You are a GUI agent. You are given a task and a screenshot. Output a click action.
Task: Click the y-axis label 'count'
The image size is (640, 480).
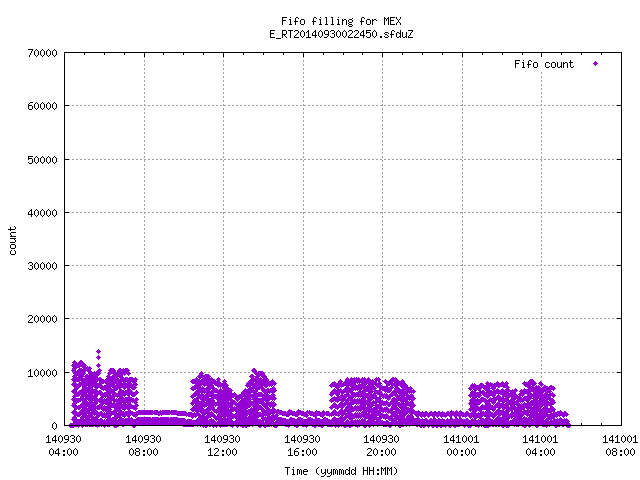(12, 241)
